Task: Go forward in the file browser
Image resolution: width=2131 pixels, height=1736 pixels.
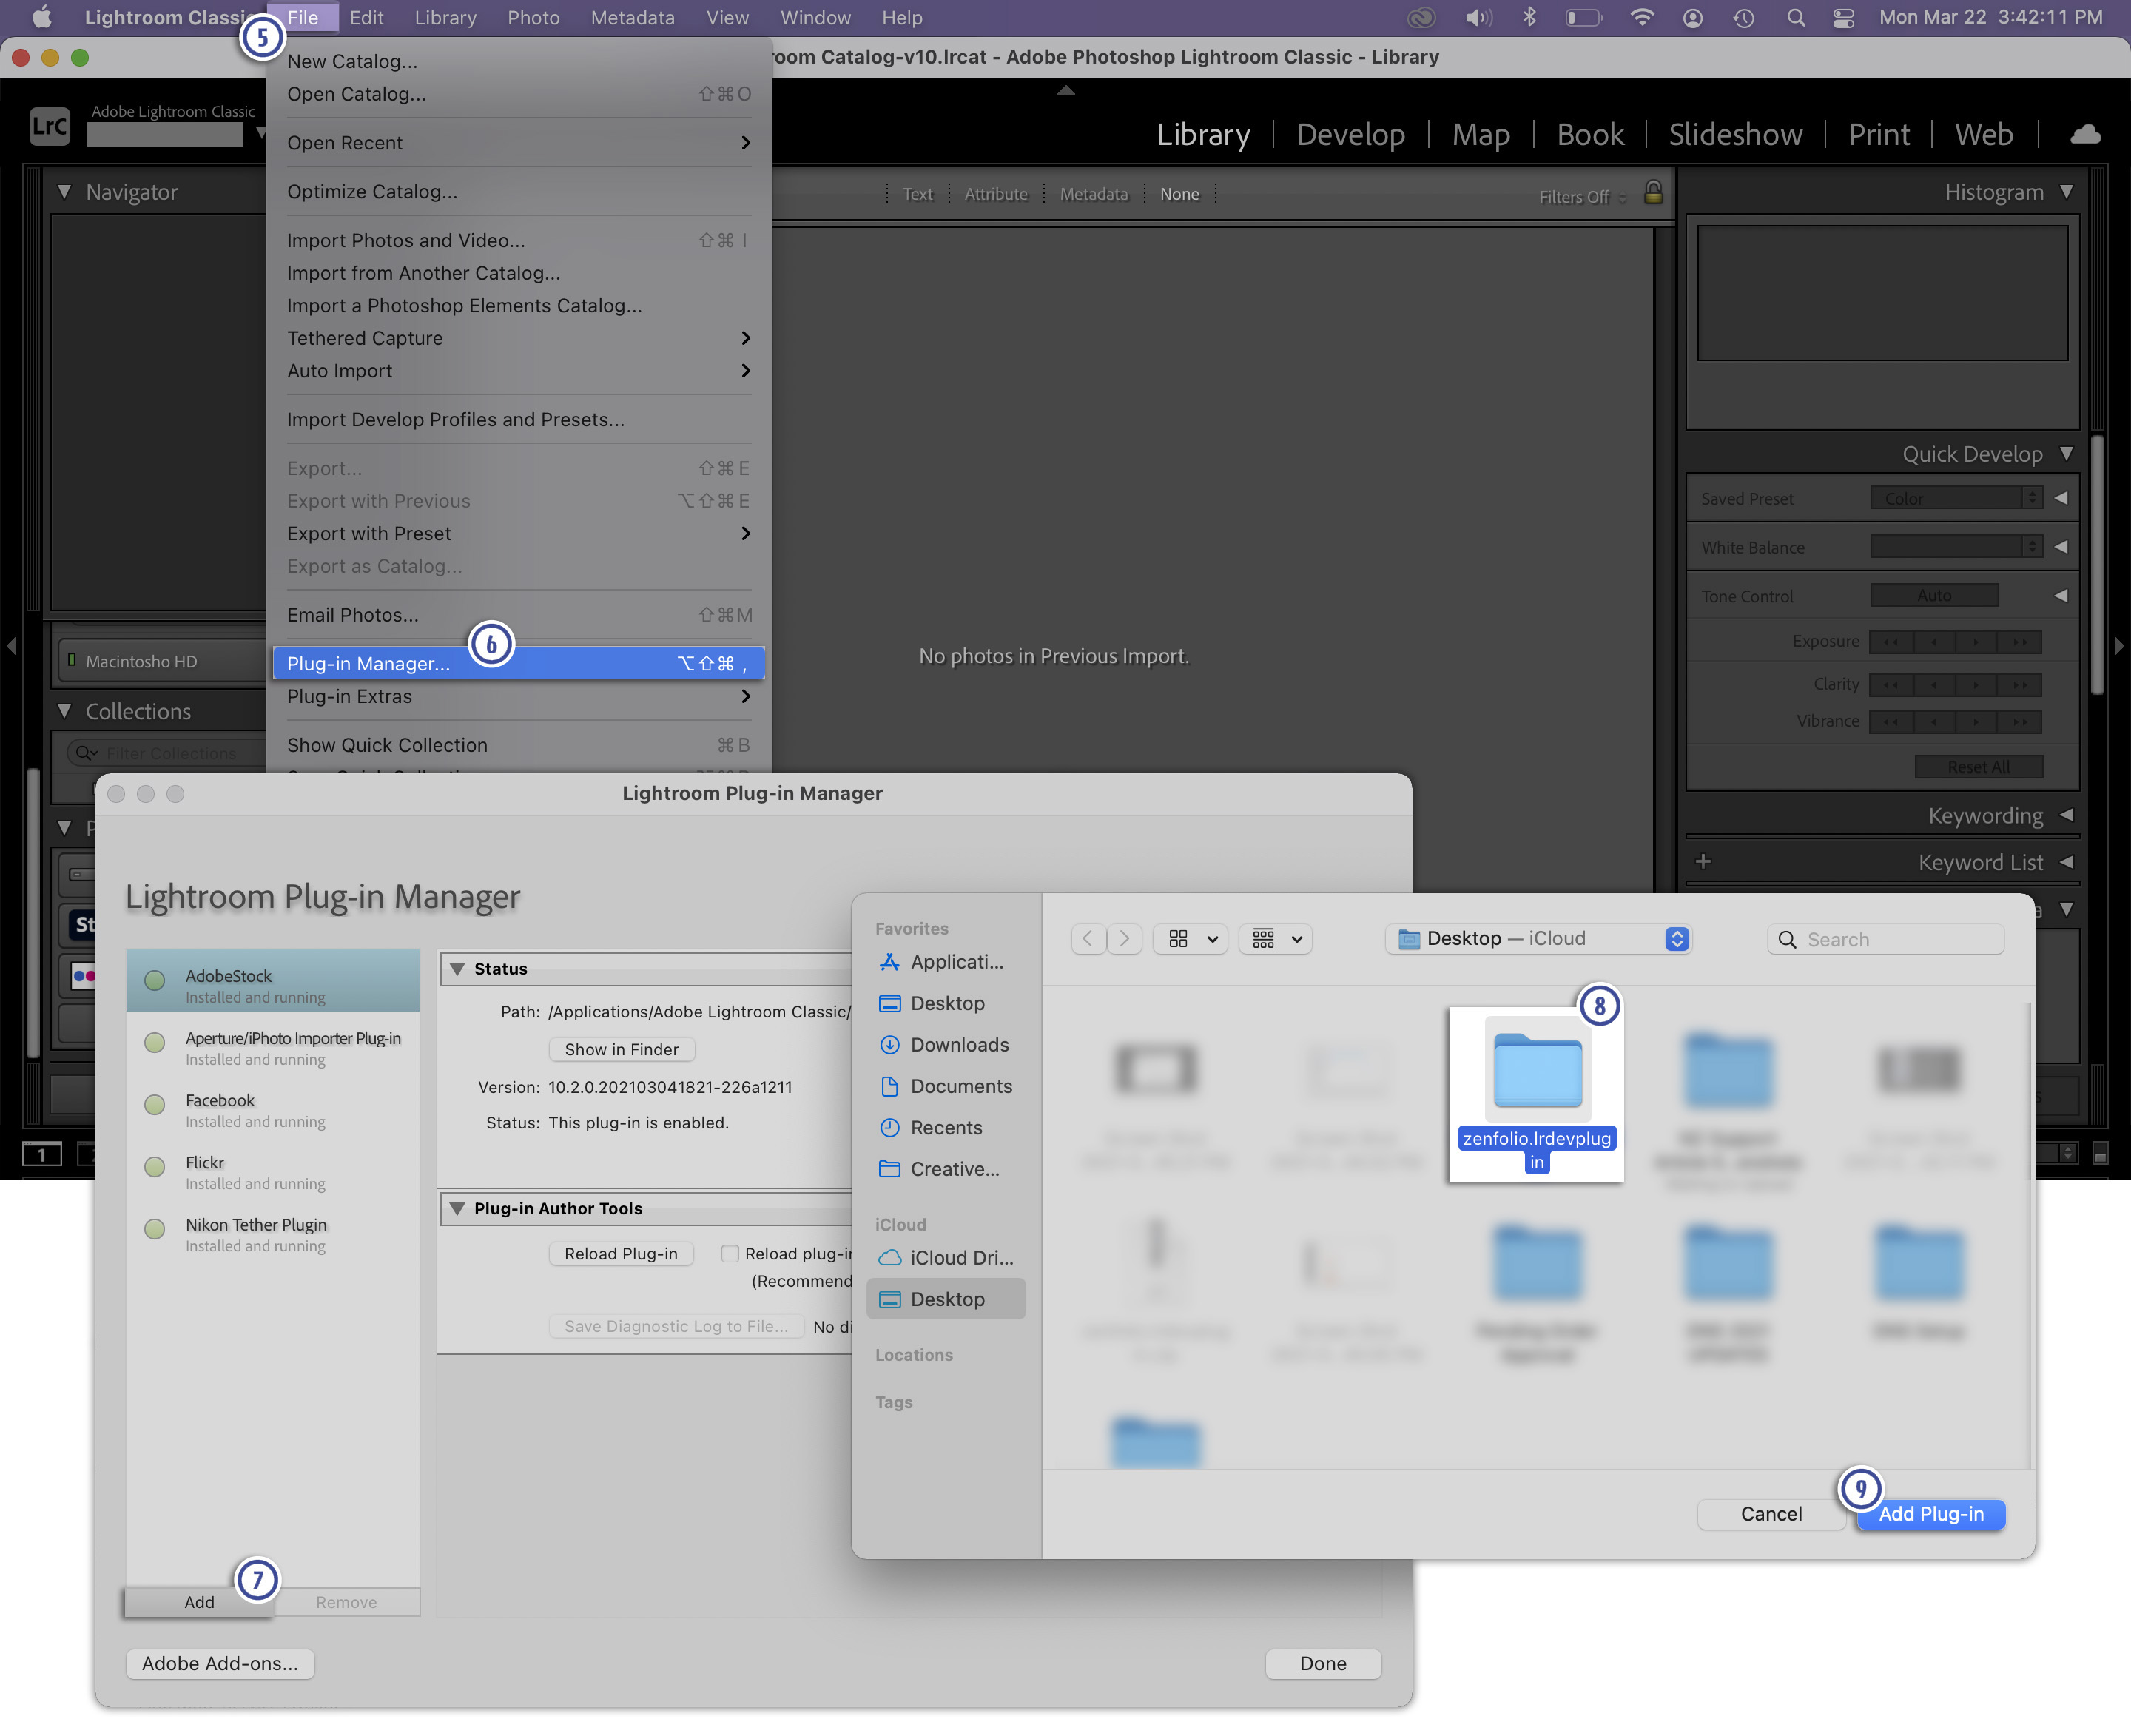Action: [x=1125, y=938]
